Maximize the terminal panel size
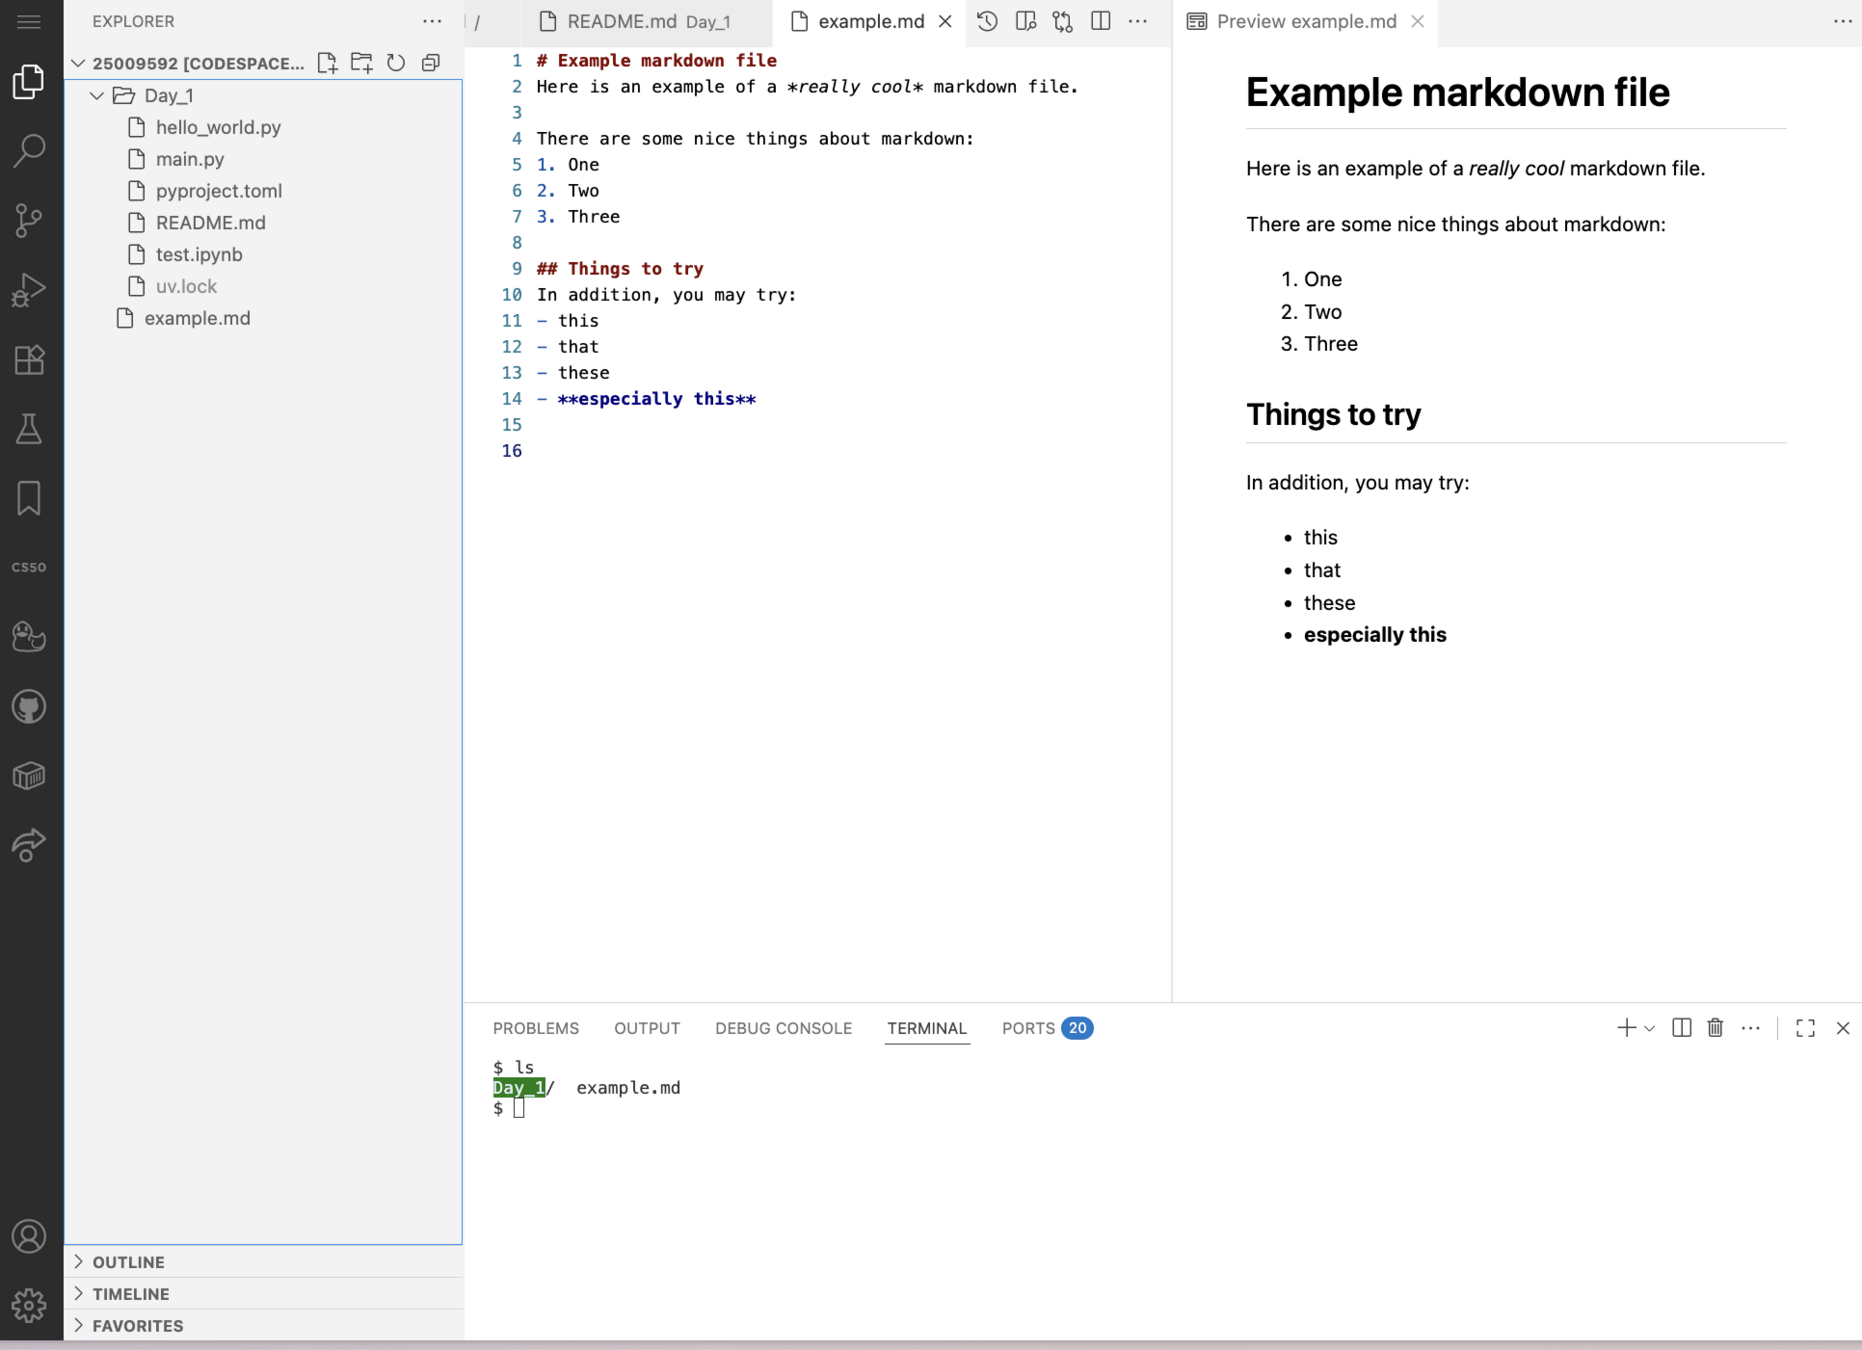Viewport: 1862px width, 1350px height. pos(1805,1028)
